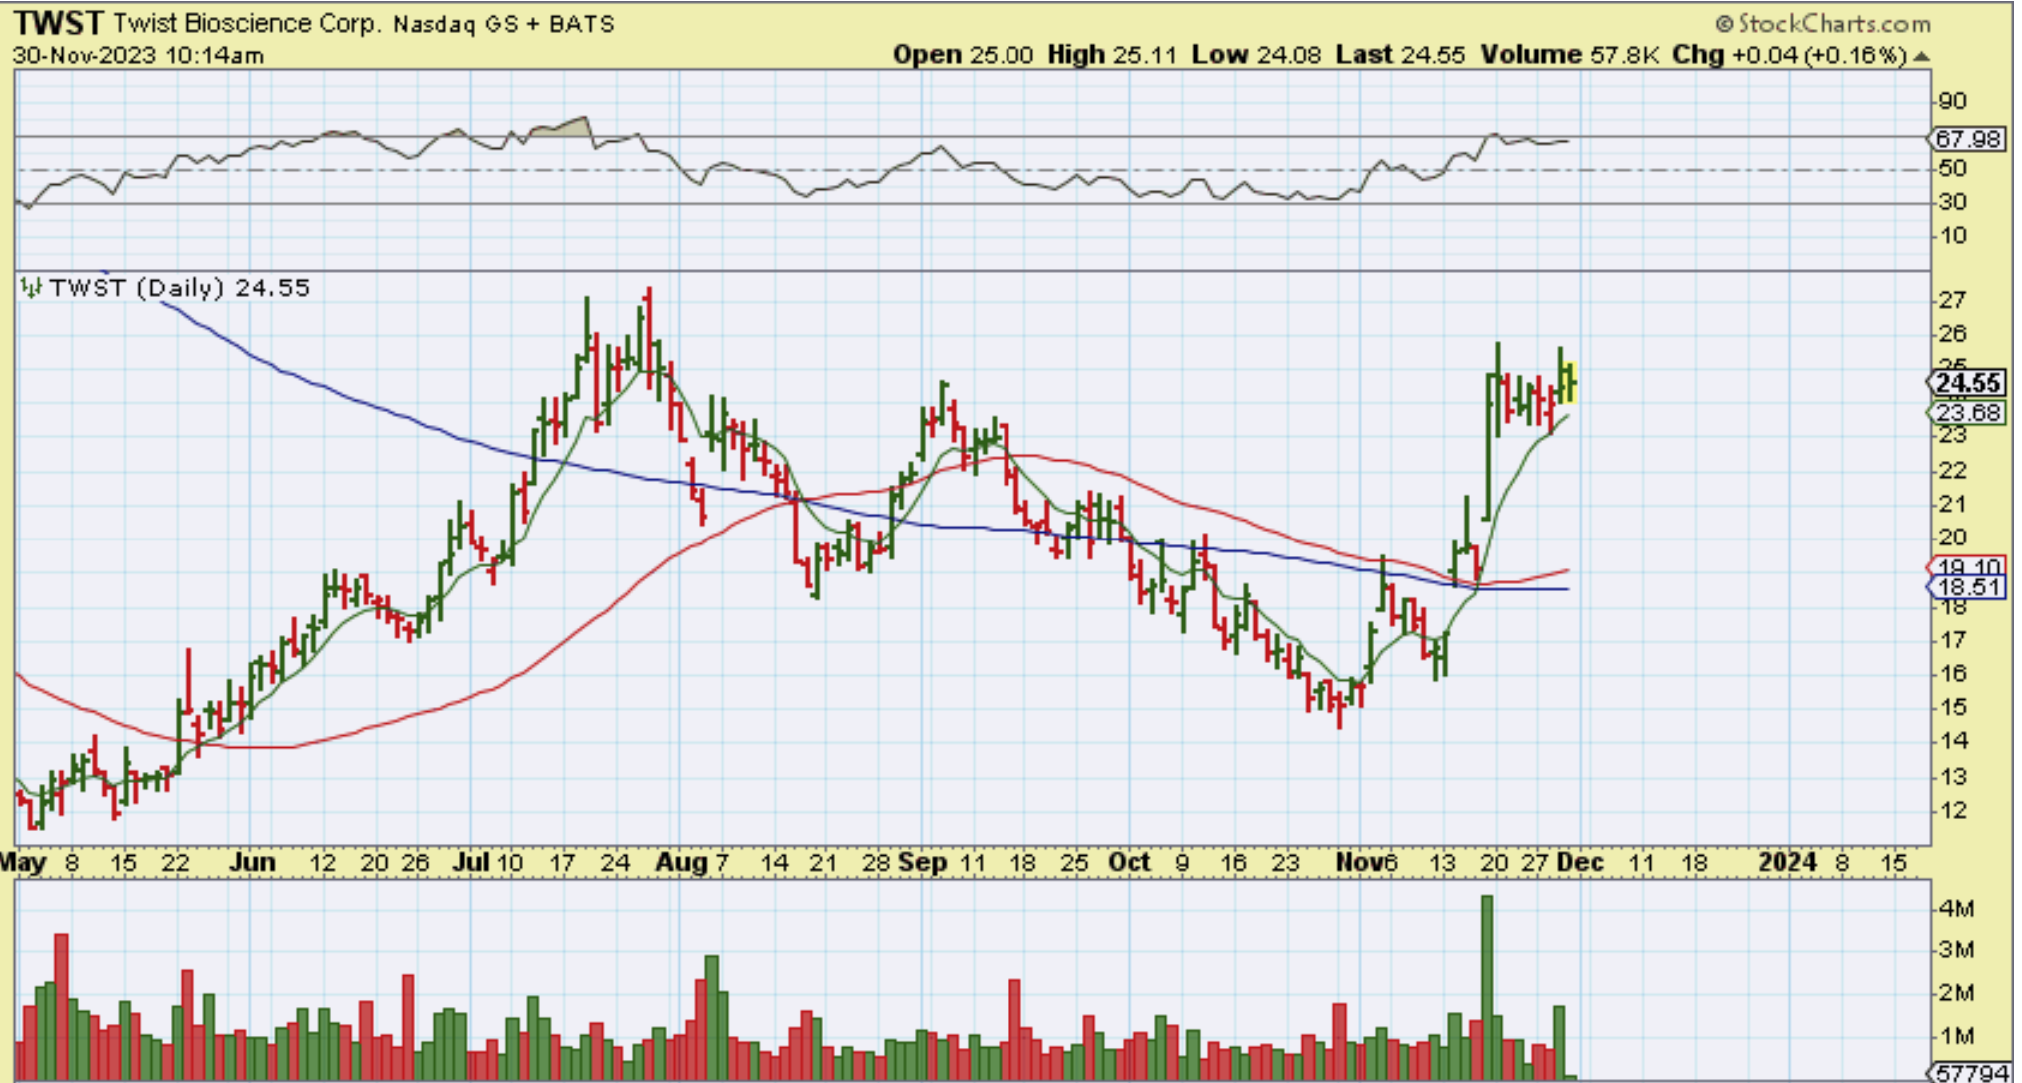Click the TWST (Daily) 24.55 legend label
Image resolution: width=2022 pixels, height=1083 pixels.
(x=180, y=289)
